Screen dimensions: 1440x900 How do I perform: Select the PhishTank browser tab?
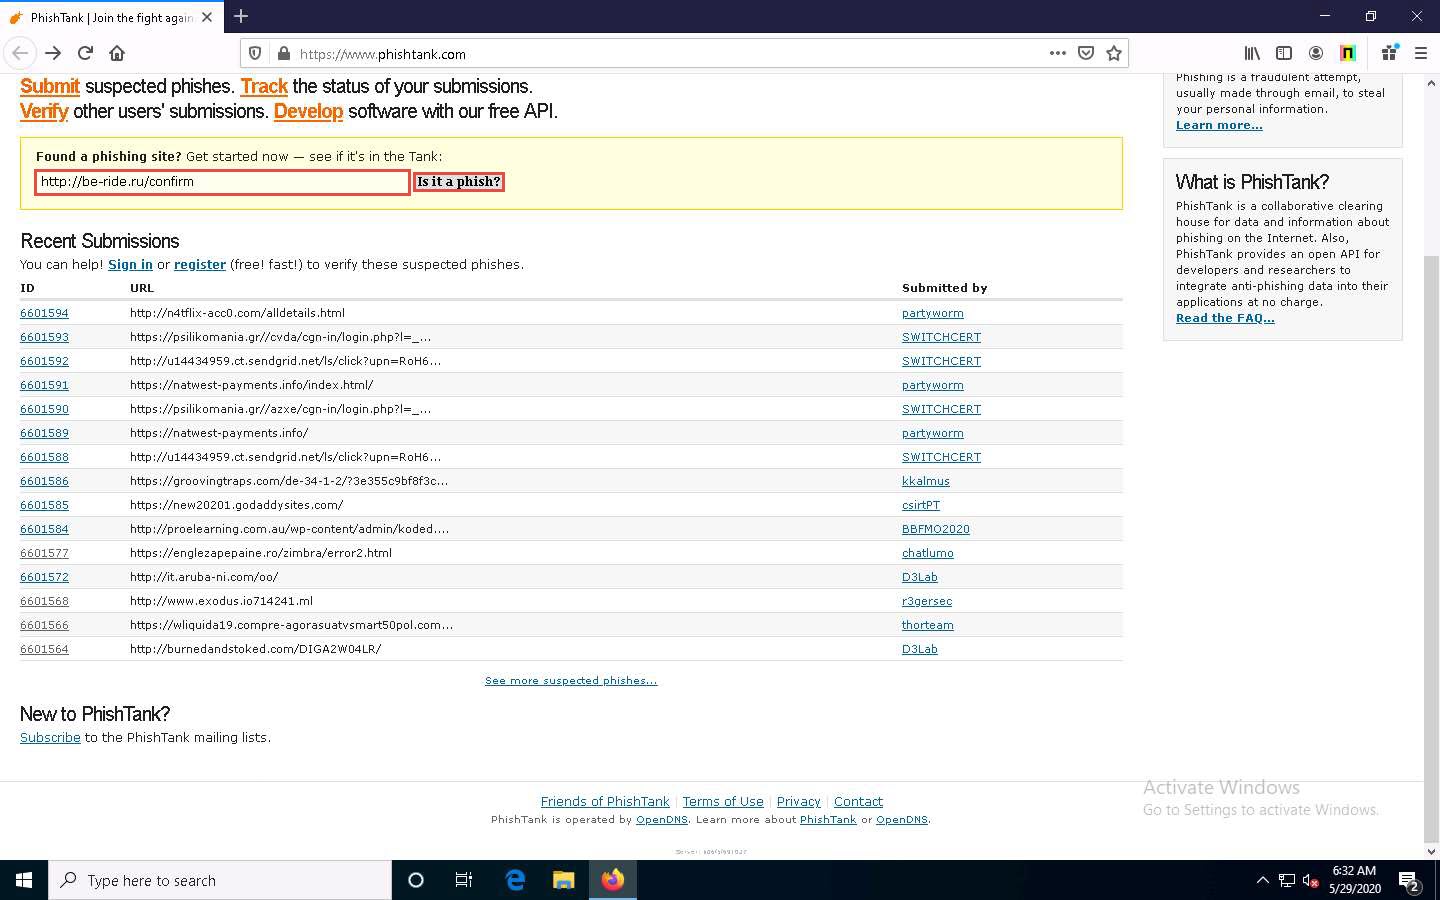(111, 17)
